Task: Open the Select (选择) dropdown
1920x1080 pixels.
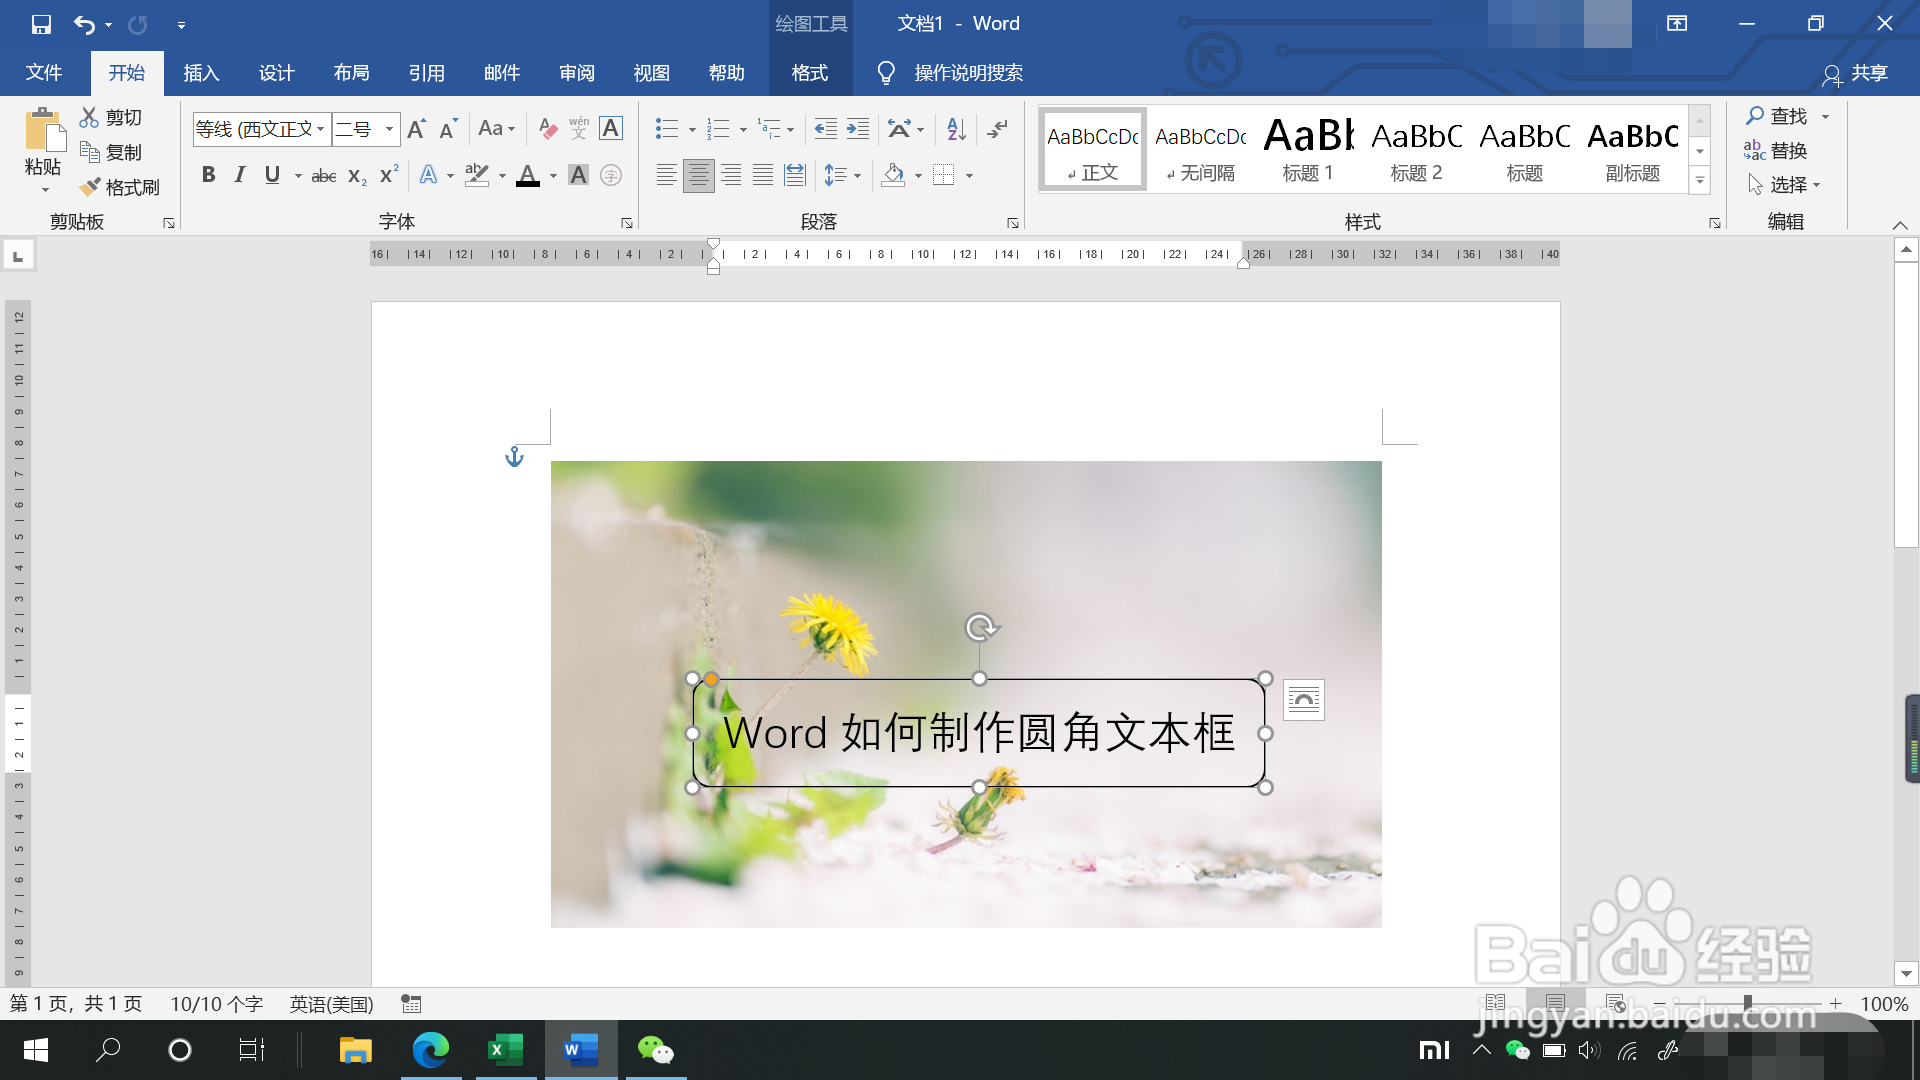Action: [1785, 185]
